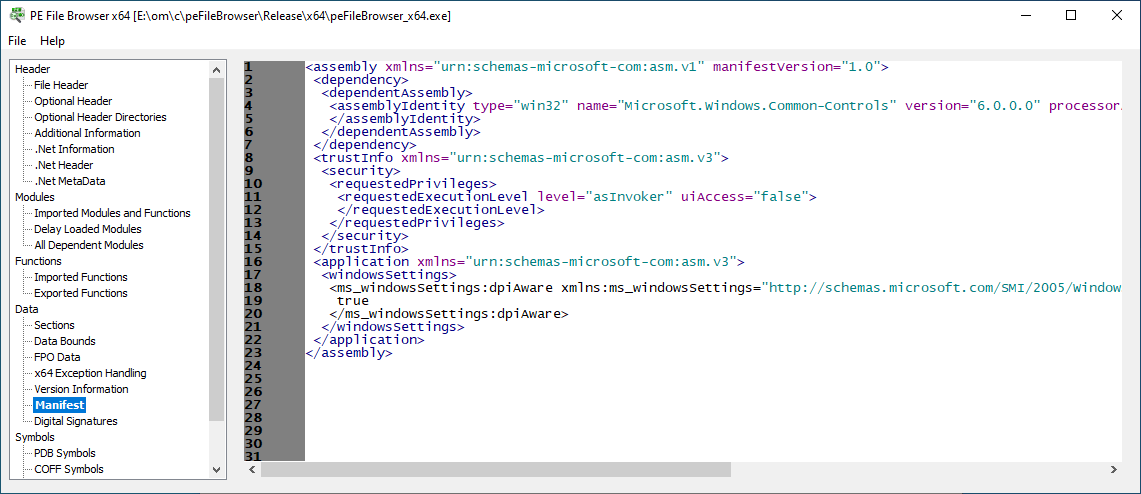Open x64 Exception Handling
Image resolution: width=1141 pixels, height=494 pixels.
(90, 373)
